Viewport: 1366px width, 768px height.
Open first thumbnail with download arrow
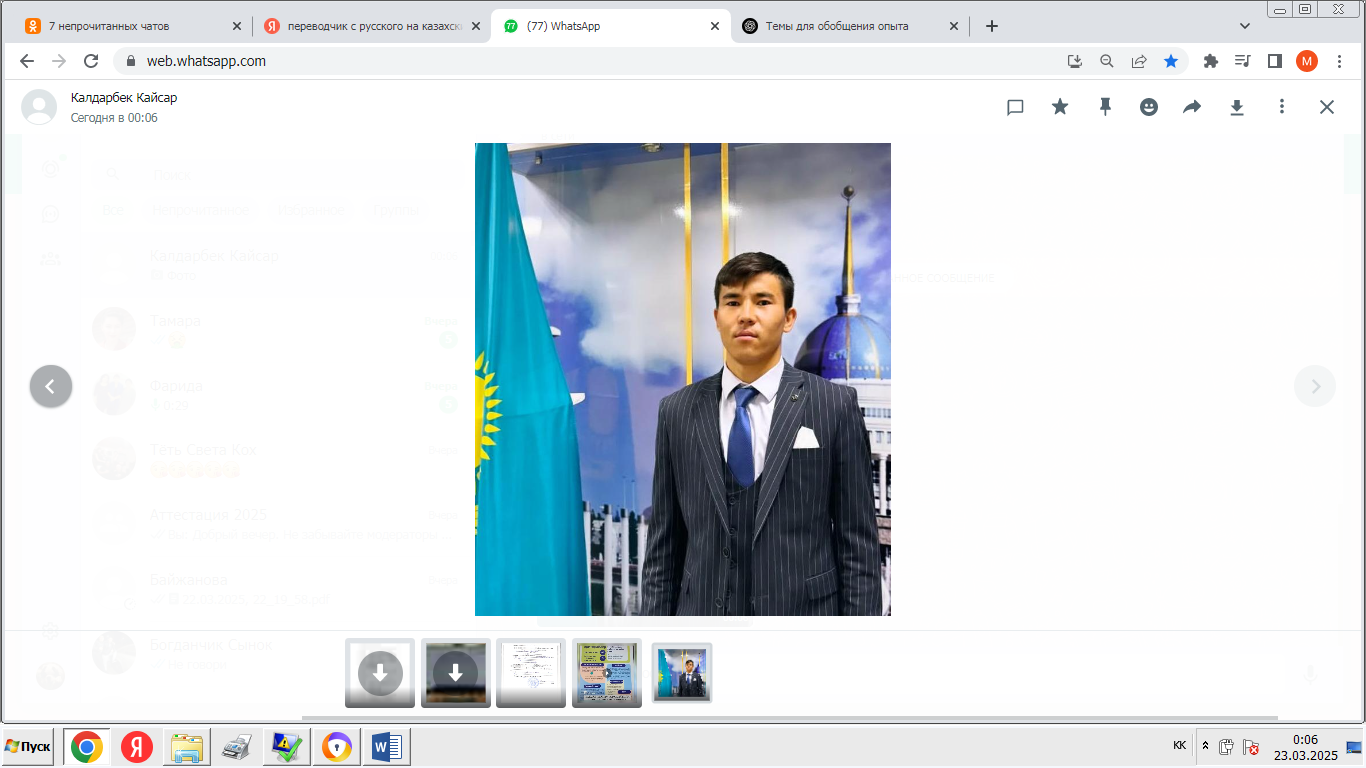(380, 673)
